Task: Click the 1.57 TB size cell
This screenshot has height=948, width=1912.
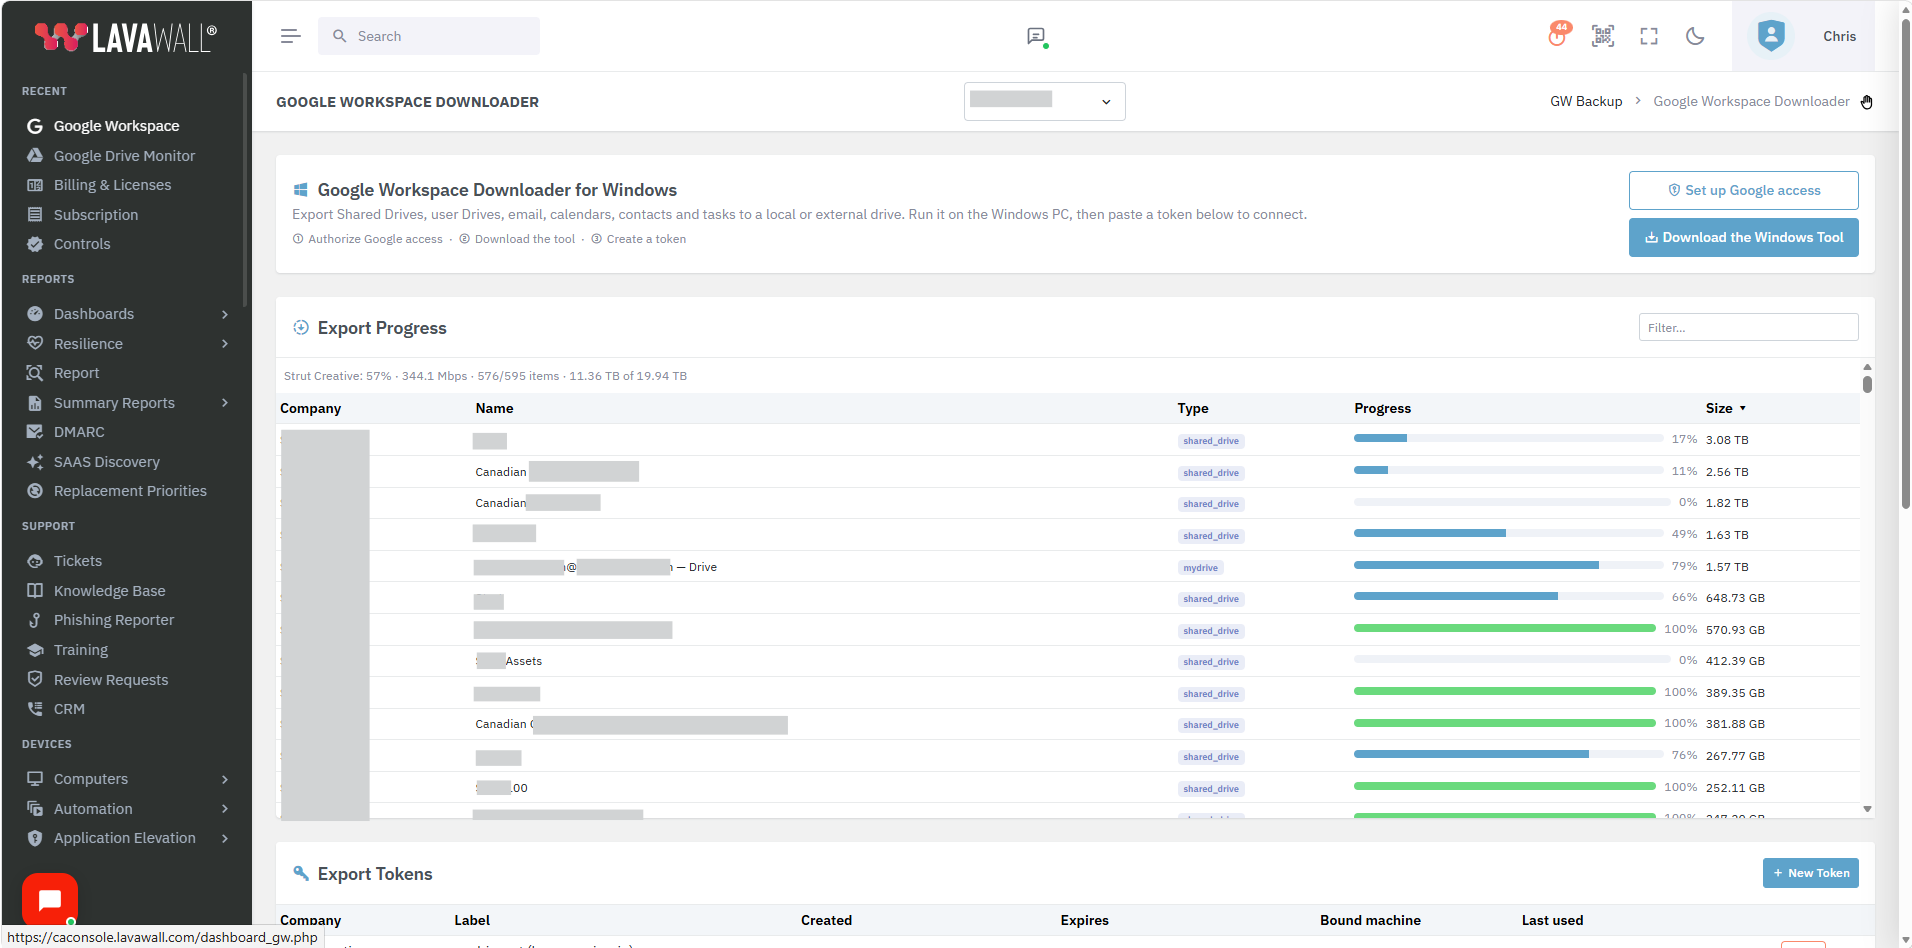Action: coord(1727,567)
